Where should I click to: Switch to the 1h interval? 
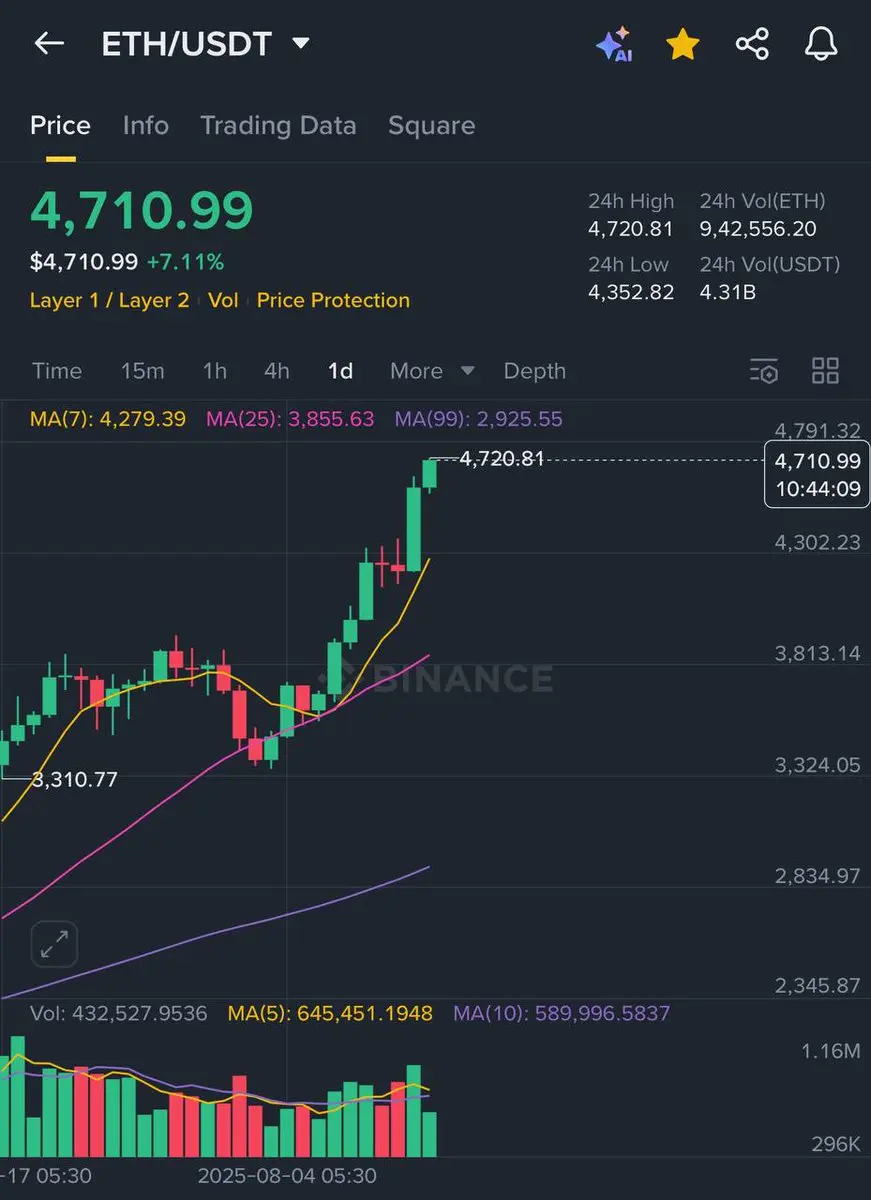point(214,371)
